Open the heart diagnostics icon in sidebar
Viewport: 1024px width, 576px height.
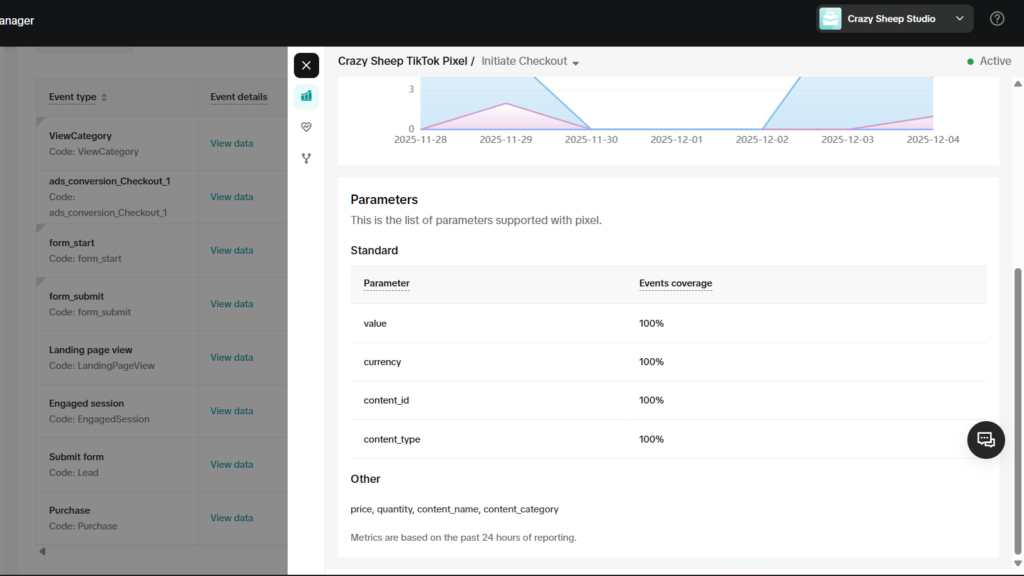tap(306, 127)
